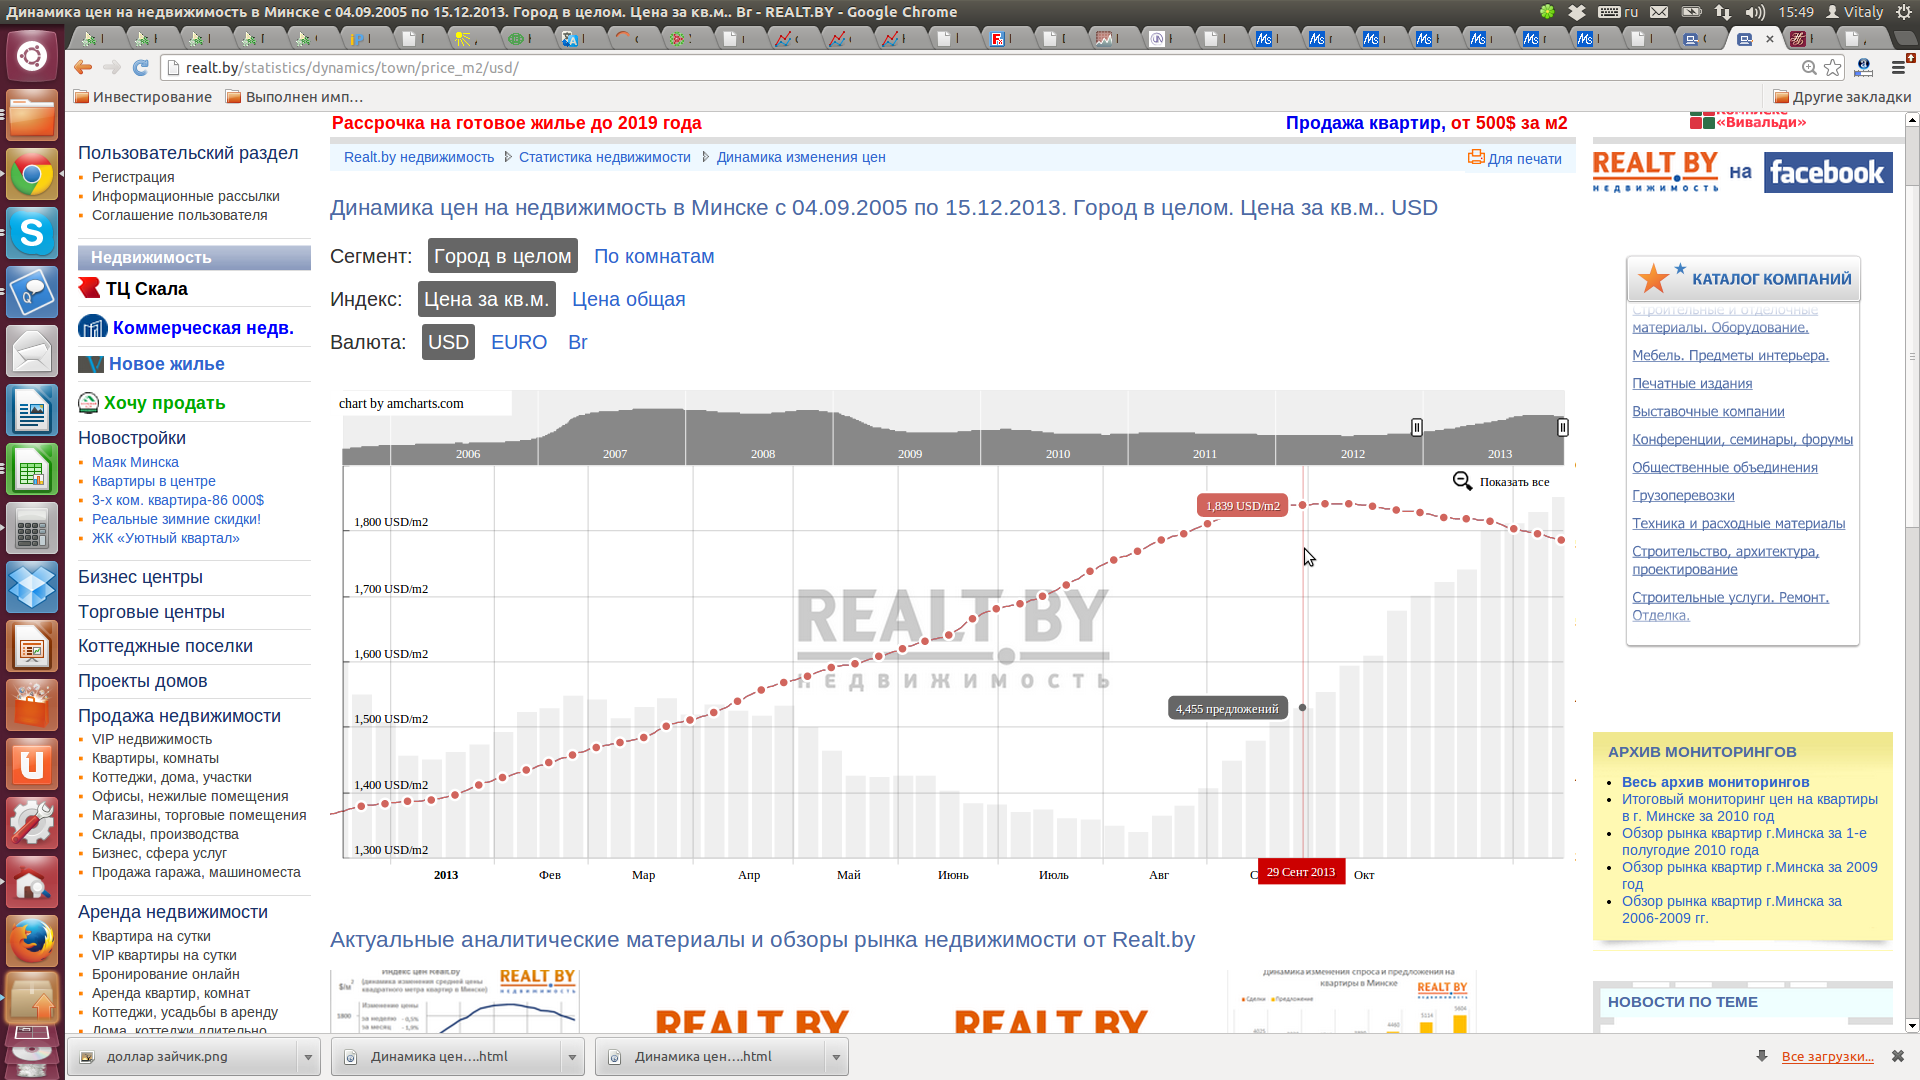Screen dimensions: 1920x1080
Task: Open Ubuntu Software Center bag icon
Action: 32,706
